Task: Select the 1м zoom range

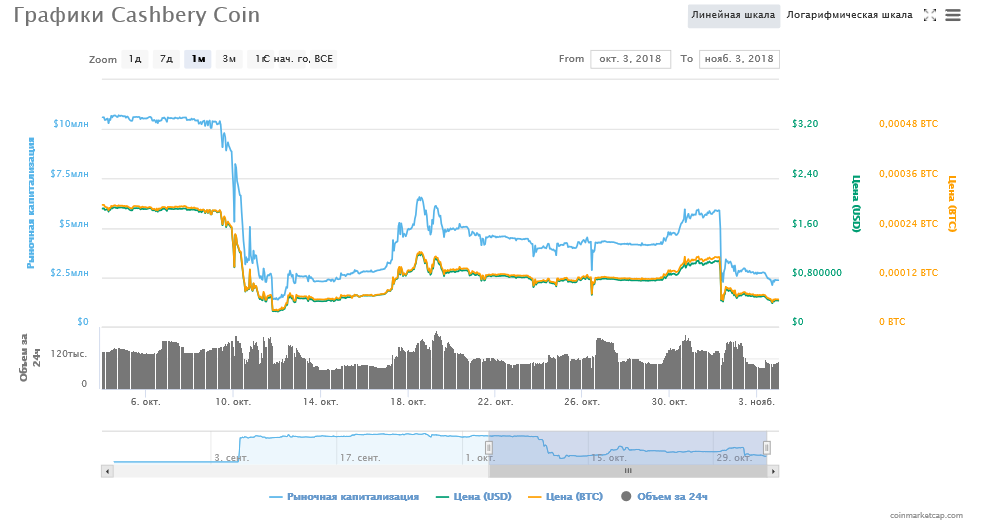Action: coord(198,59)
